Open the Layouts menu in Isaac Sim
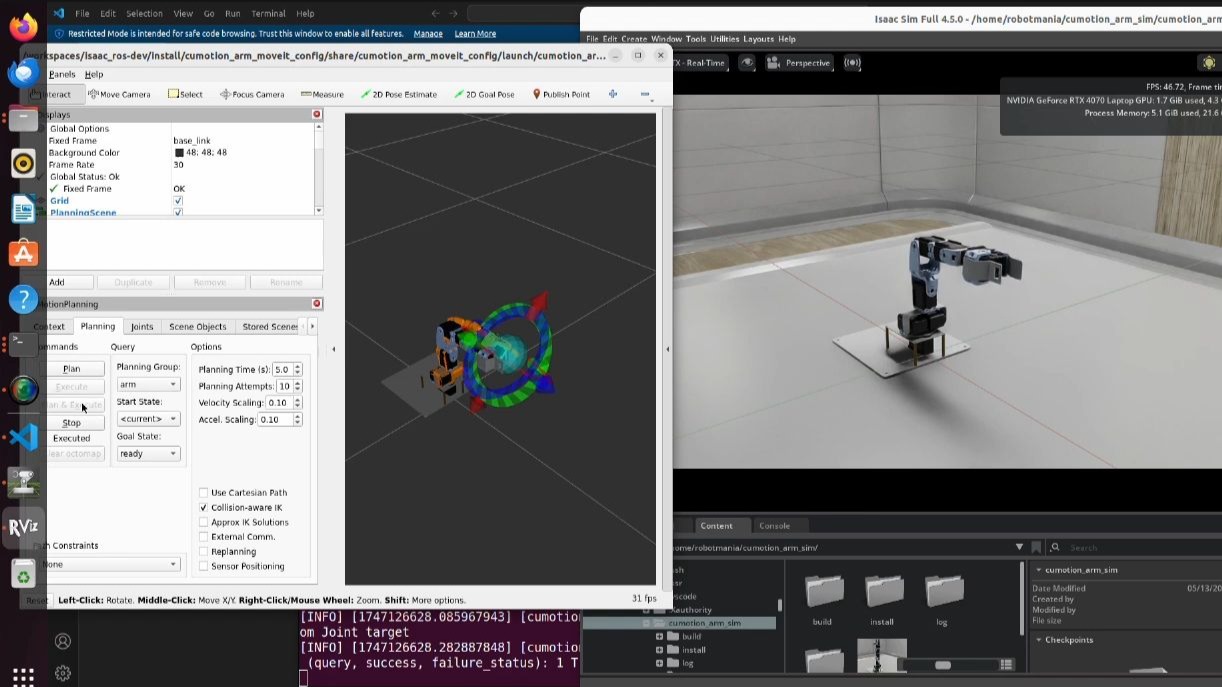1222x687 pixels. 759,39
